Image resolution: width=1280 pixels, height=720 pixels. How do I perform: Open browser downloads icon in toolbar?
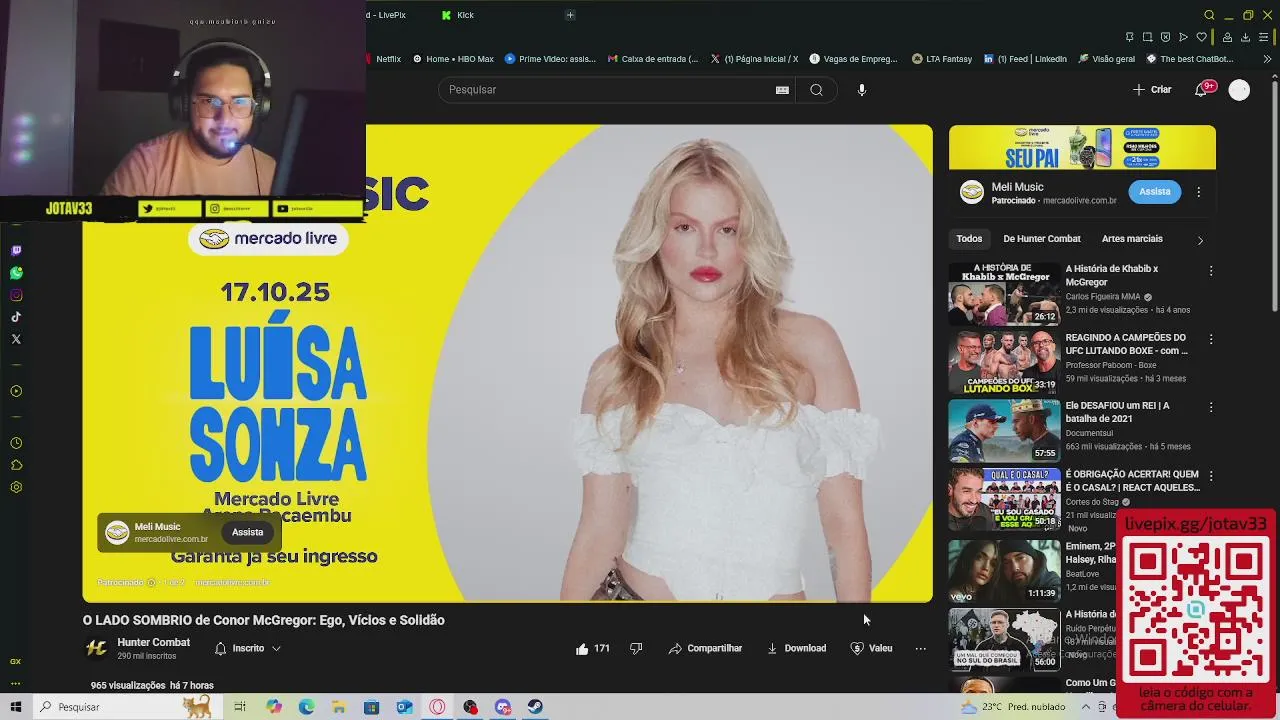[x=1245, y=37]
